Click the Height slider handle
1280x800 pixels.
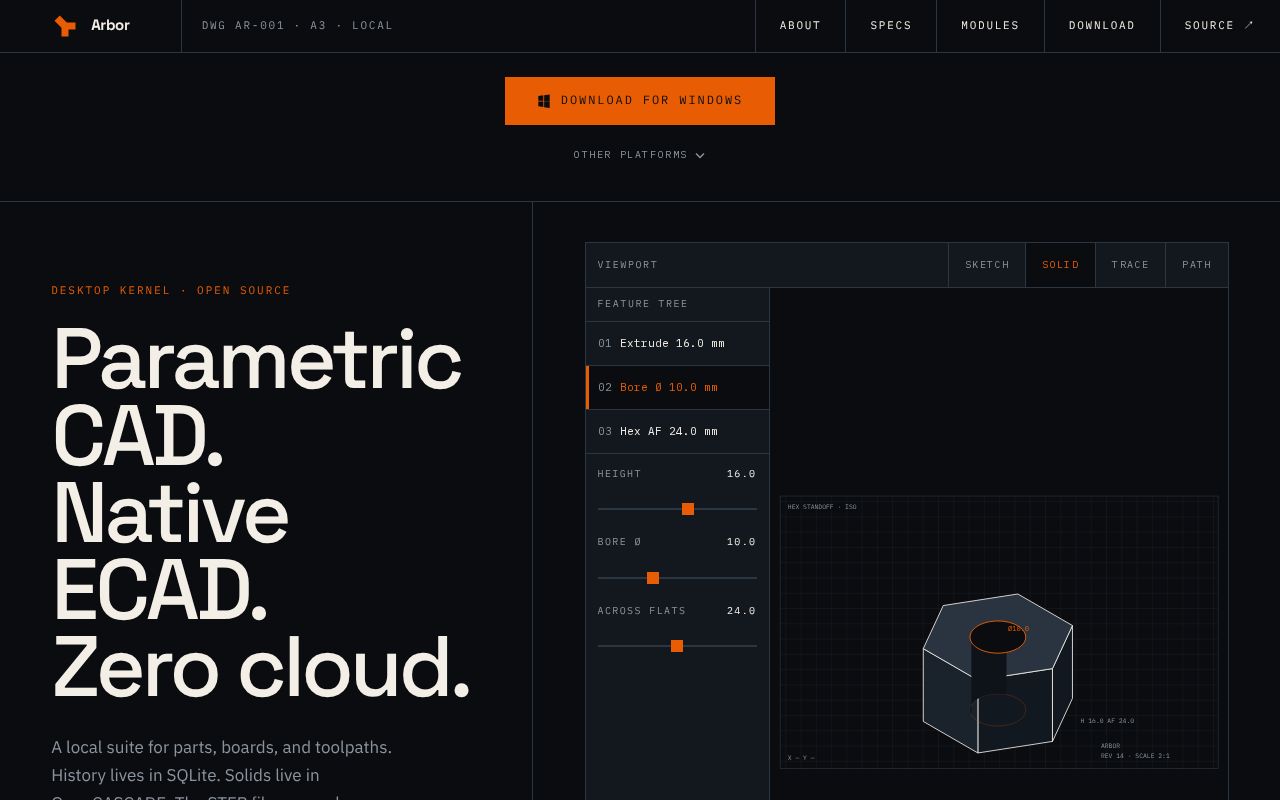pyautogui.click(x=688, y=509)
